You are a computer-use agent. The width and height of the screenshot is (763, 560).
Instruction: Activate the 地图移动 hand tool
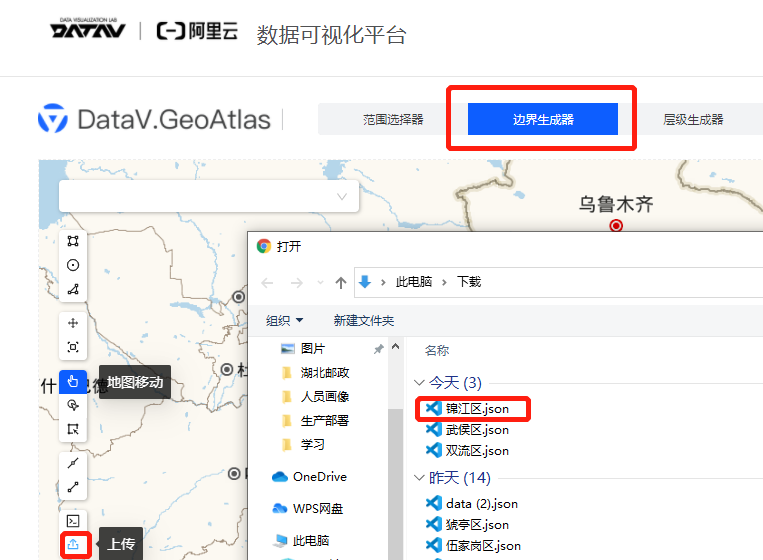[73, 381]
